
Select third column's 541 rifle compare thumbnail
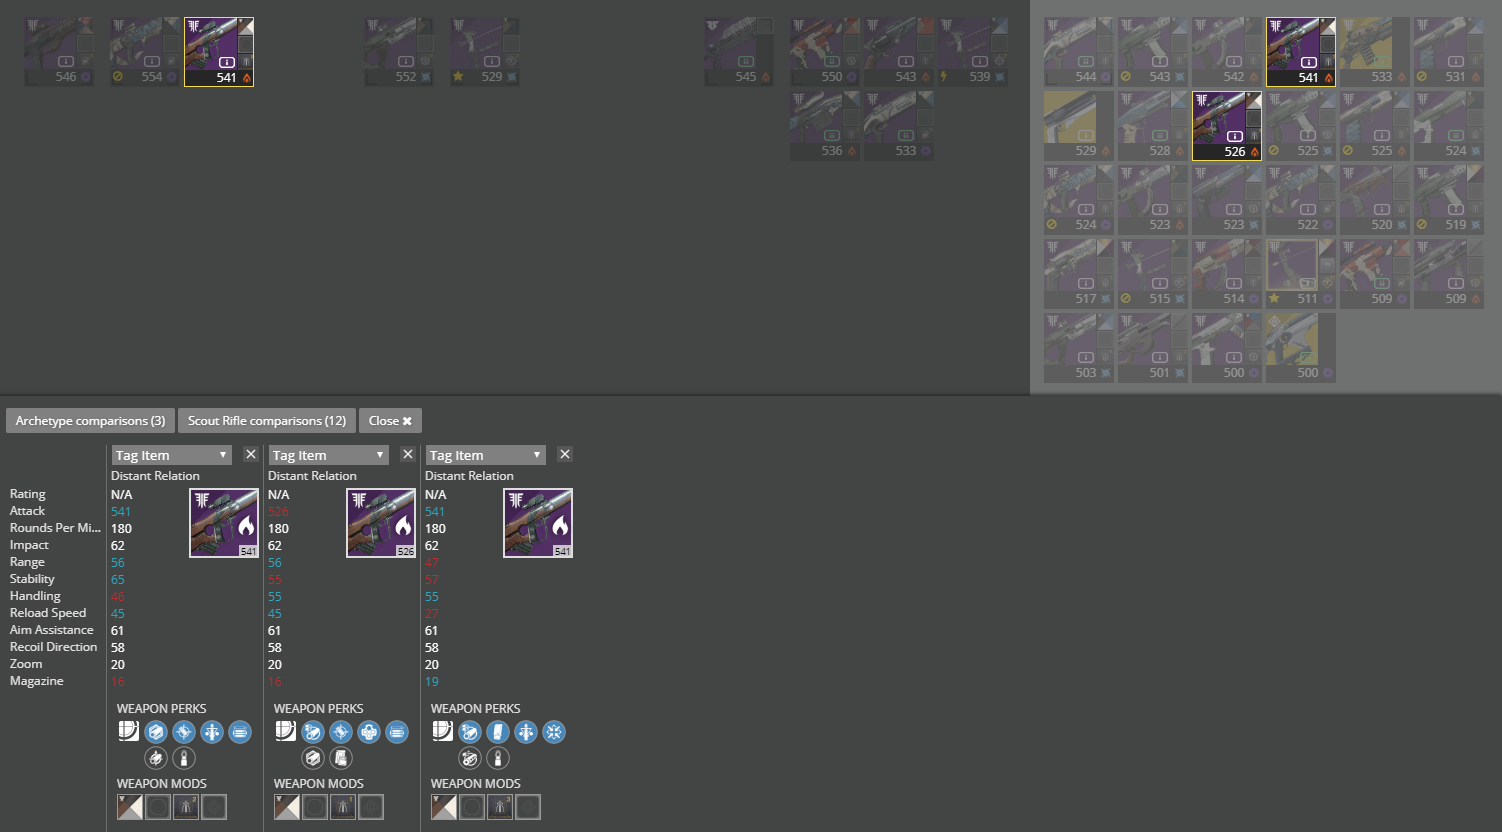(x=538, y=523)
